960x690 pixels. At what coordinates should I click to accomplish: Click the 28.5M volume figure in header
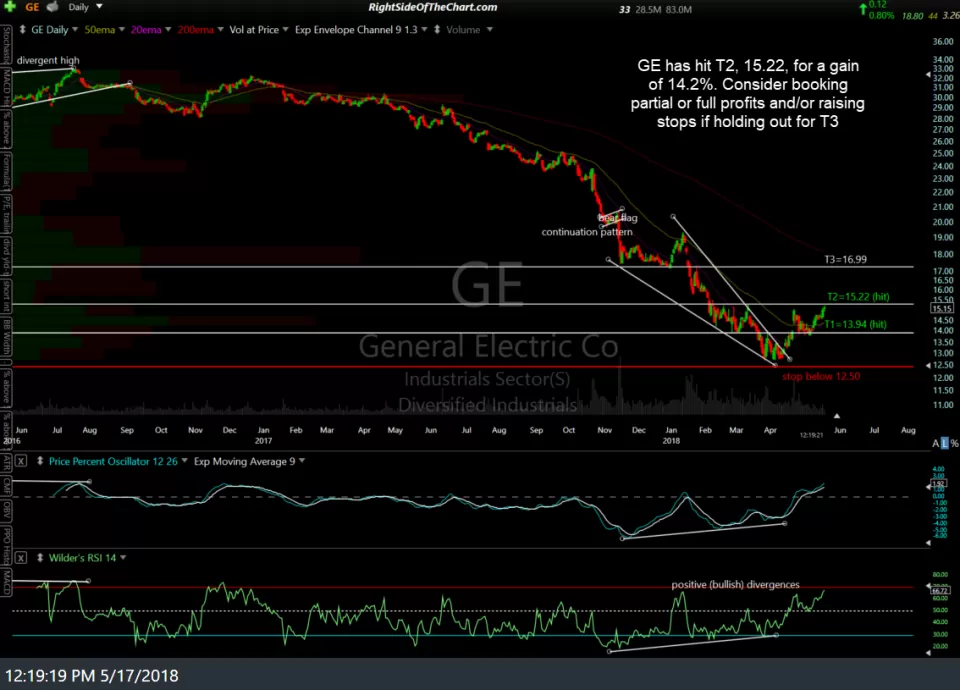647,9
